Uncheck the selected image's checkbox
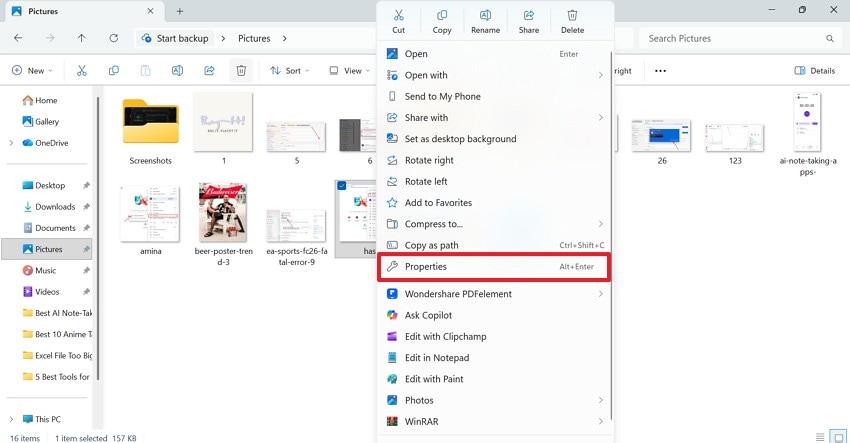 click(342, 186)
